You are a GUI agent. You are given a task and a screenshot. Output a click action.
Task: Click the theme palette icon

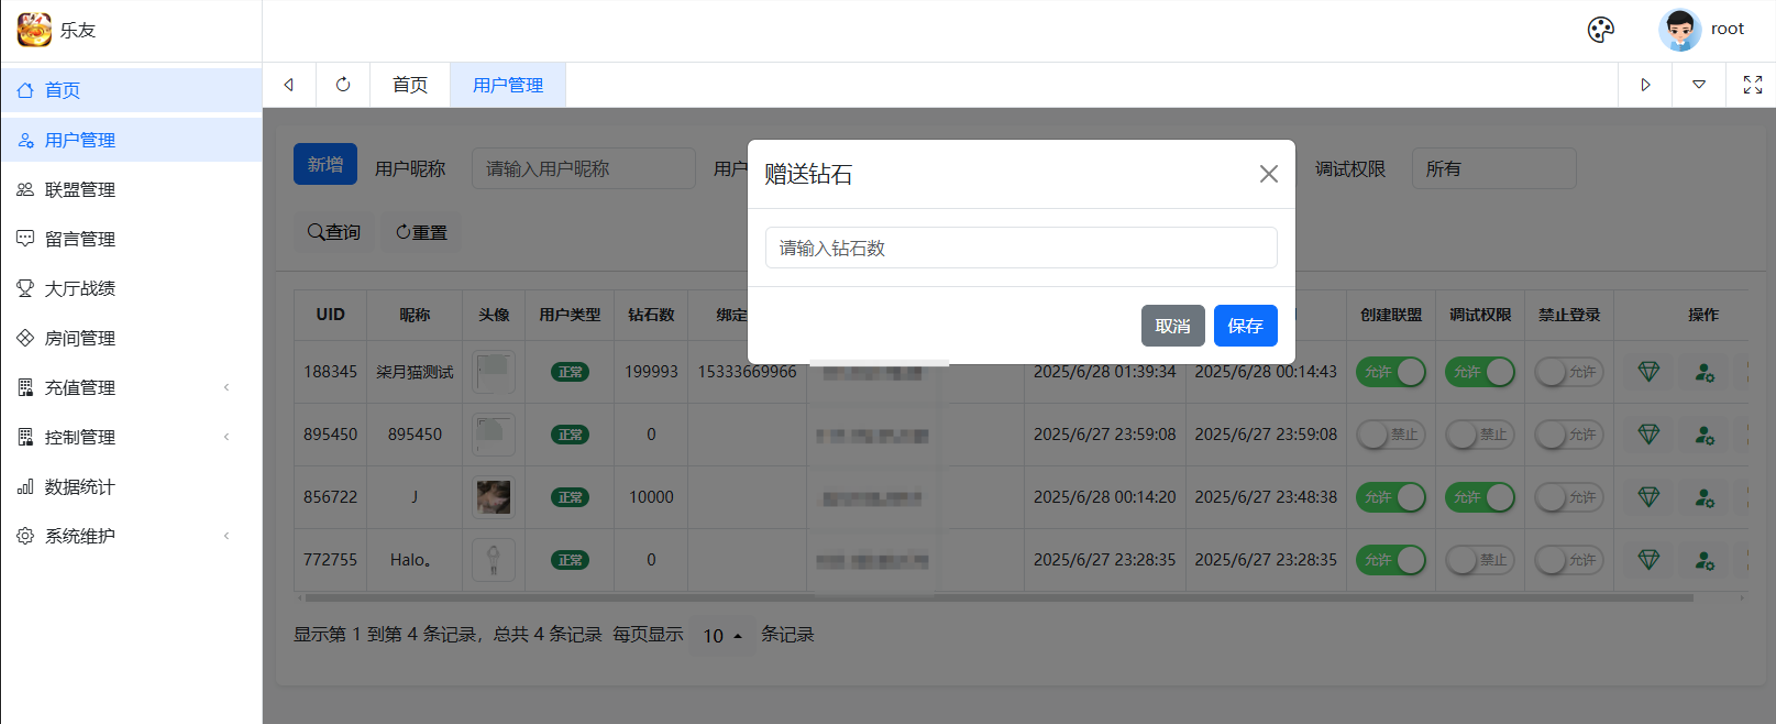(x=1600, y=30)
